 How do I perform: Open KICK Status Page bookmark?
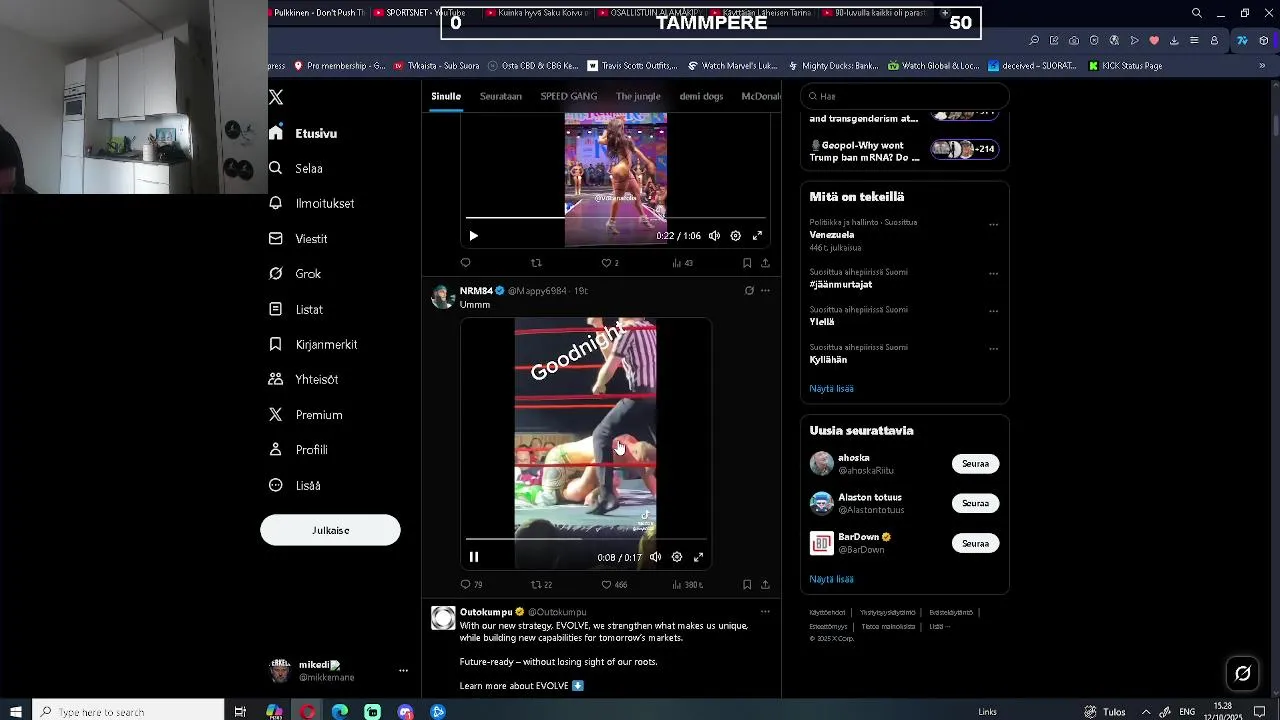[x=1125, y=66]
